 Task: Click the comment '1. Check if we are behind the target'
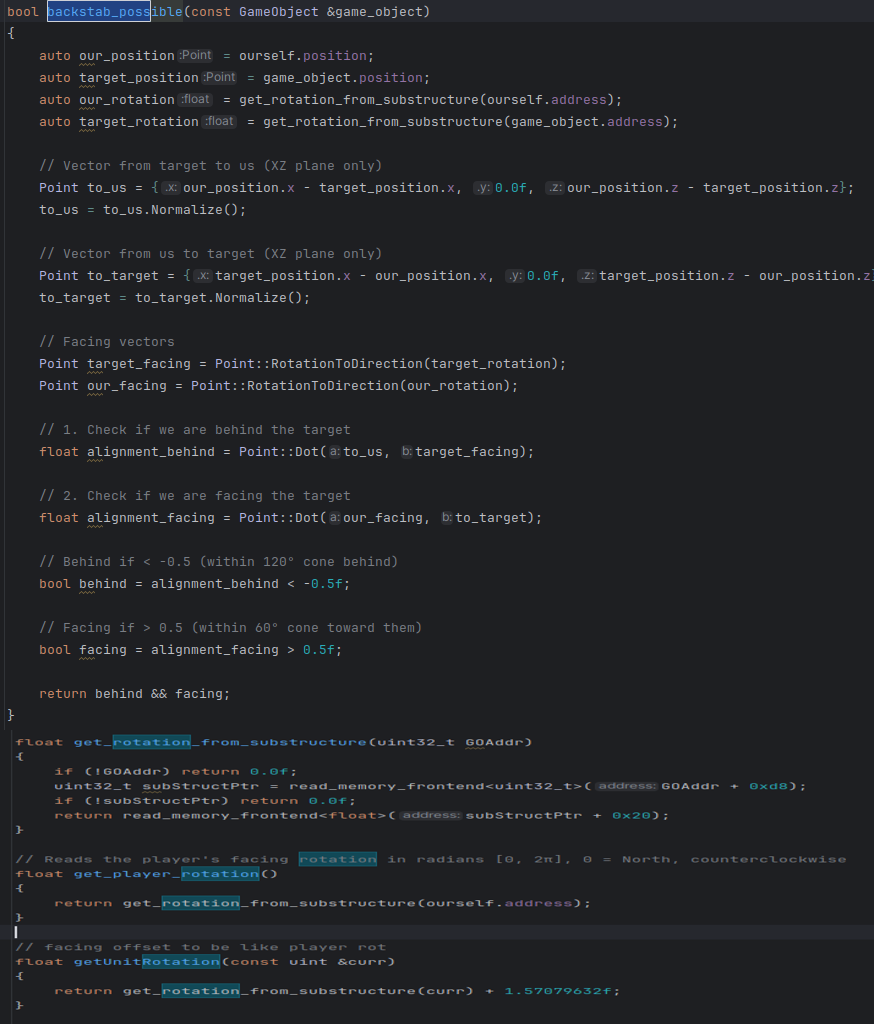195,430
